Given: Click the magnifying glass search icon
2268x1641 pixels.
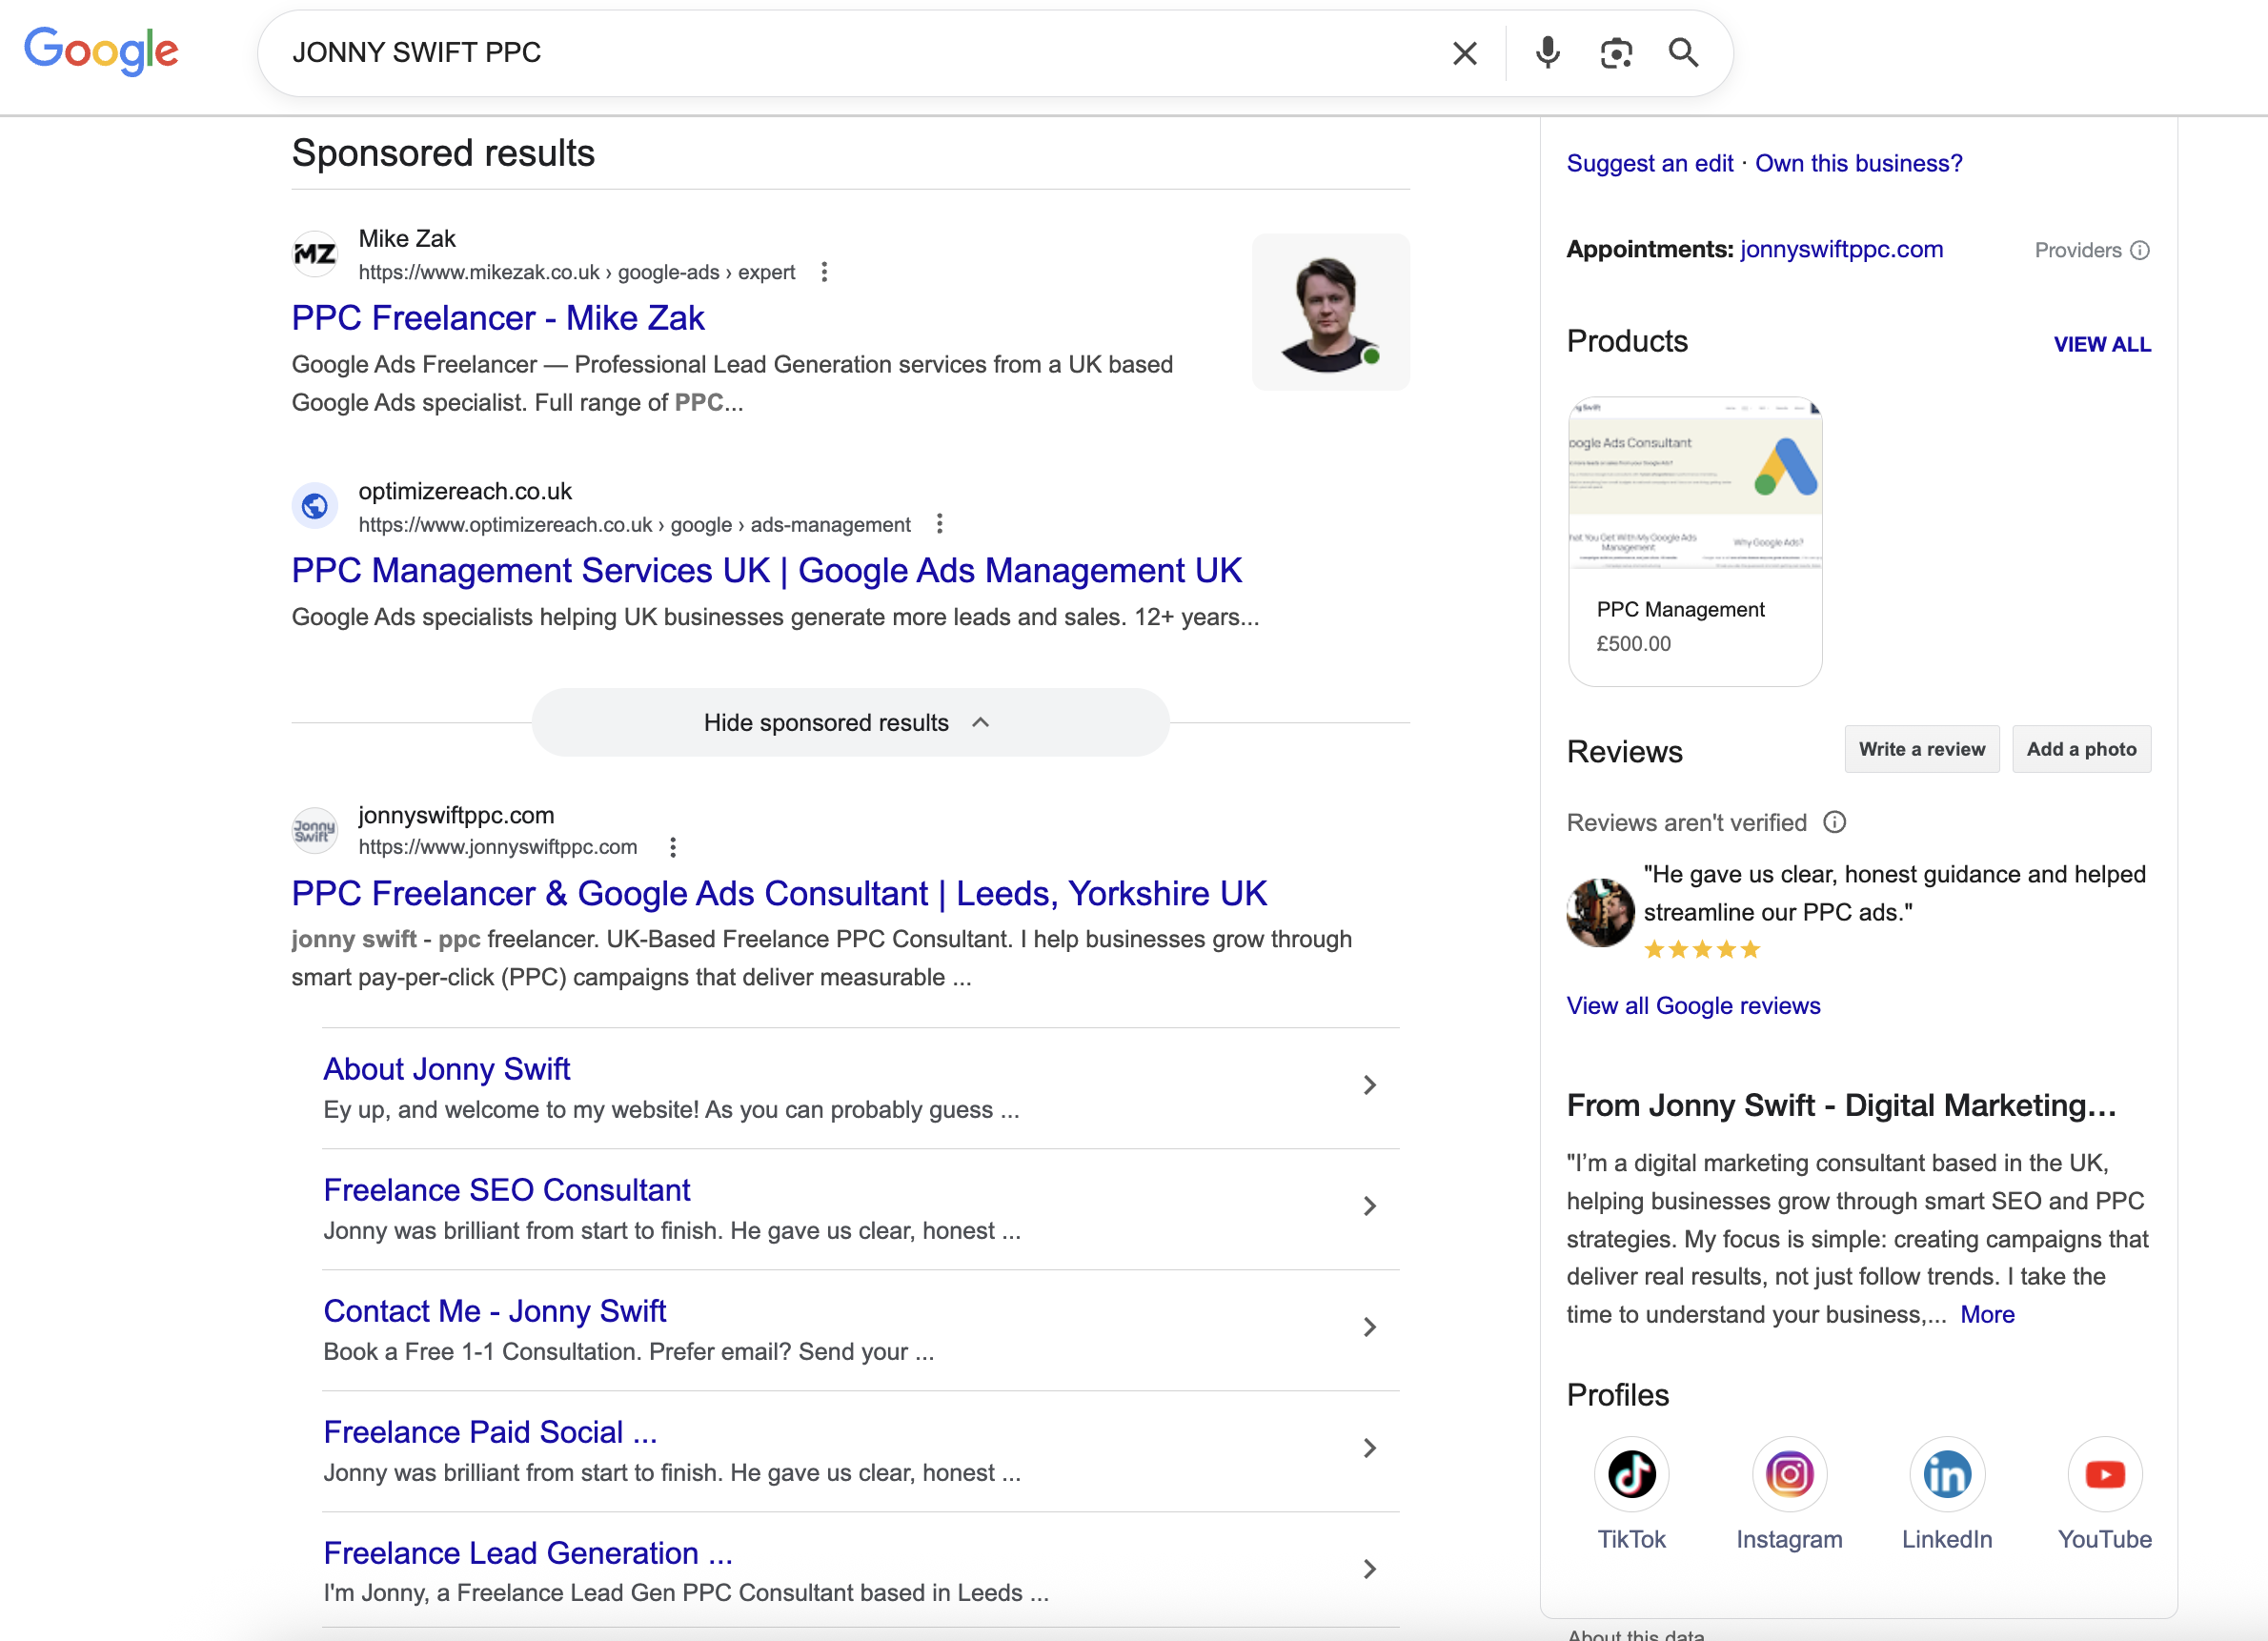Looking at the screenshot, I should point(1684,53).
